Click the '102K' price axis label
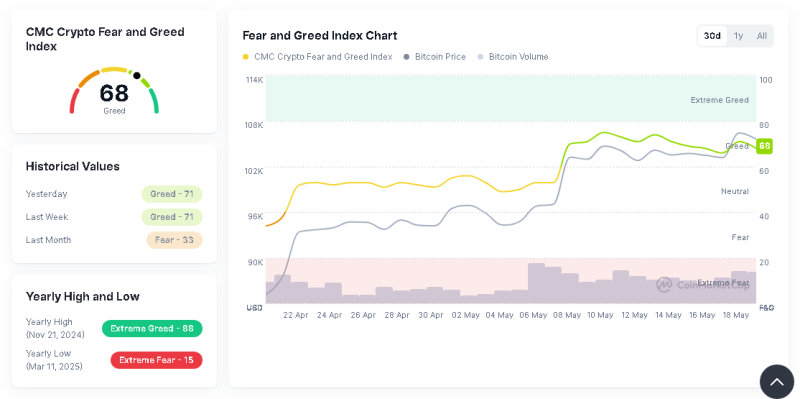Image resolution: width=800 pixels, height=399 pixels. (x=254, y=171)
